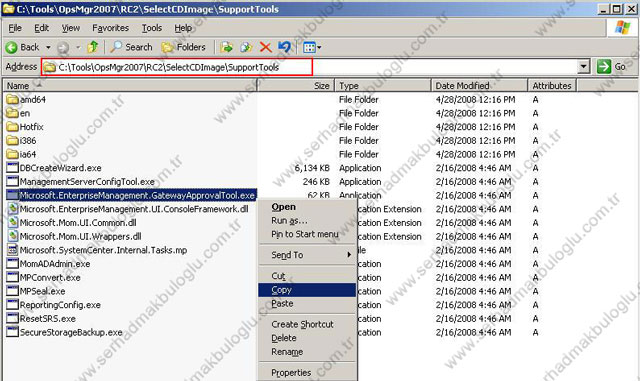Expand the Address bar dropdown
This screenshot has width=640, height=381.
[584, 66]
